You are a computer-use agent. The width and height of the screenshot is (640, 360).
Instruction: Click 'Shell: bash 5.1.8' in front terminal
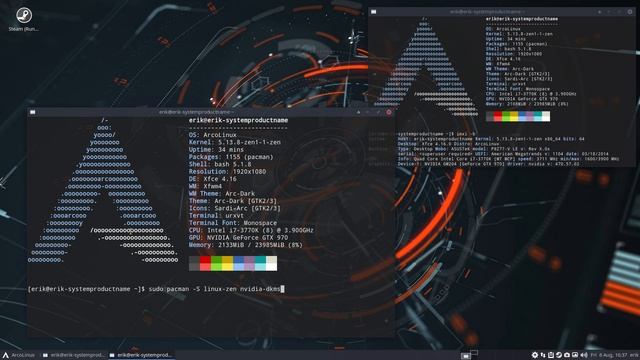click(x=220, y=164)
